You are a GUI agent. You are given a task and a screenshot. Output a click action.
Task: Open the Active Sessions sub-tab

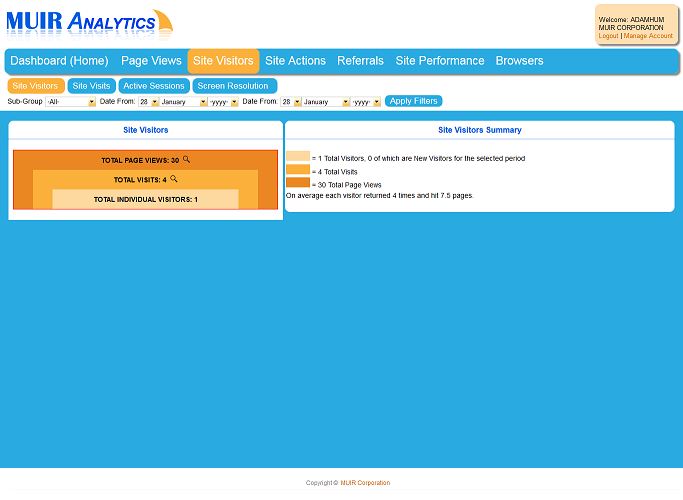tap(154, 86)
